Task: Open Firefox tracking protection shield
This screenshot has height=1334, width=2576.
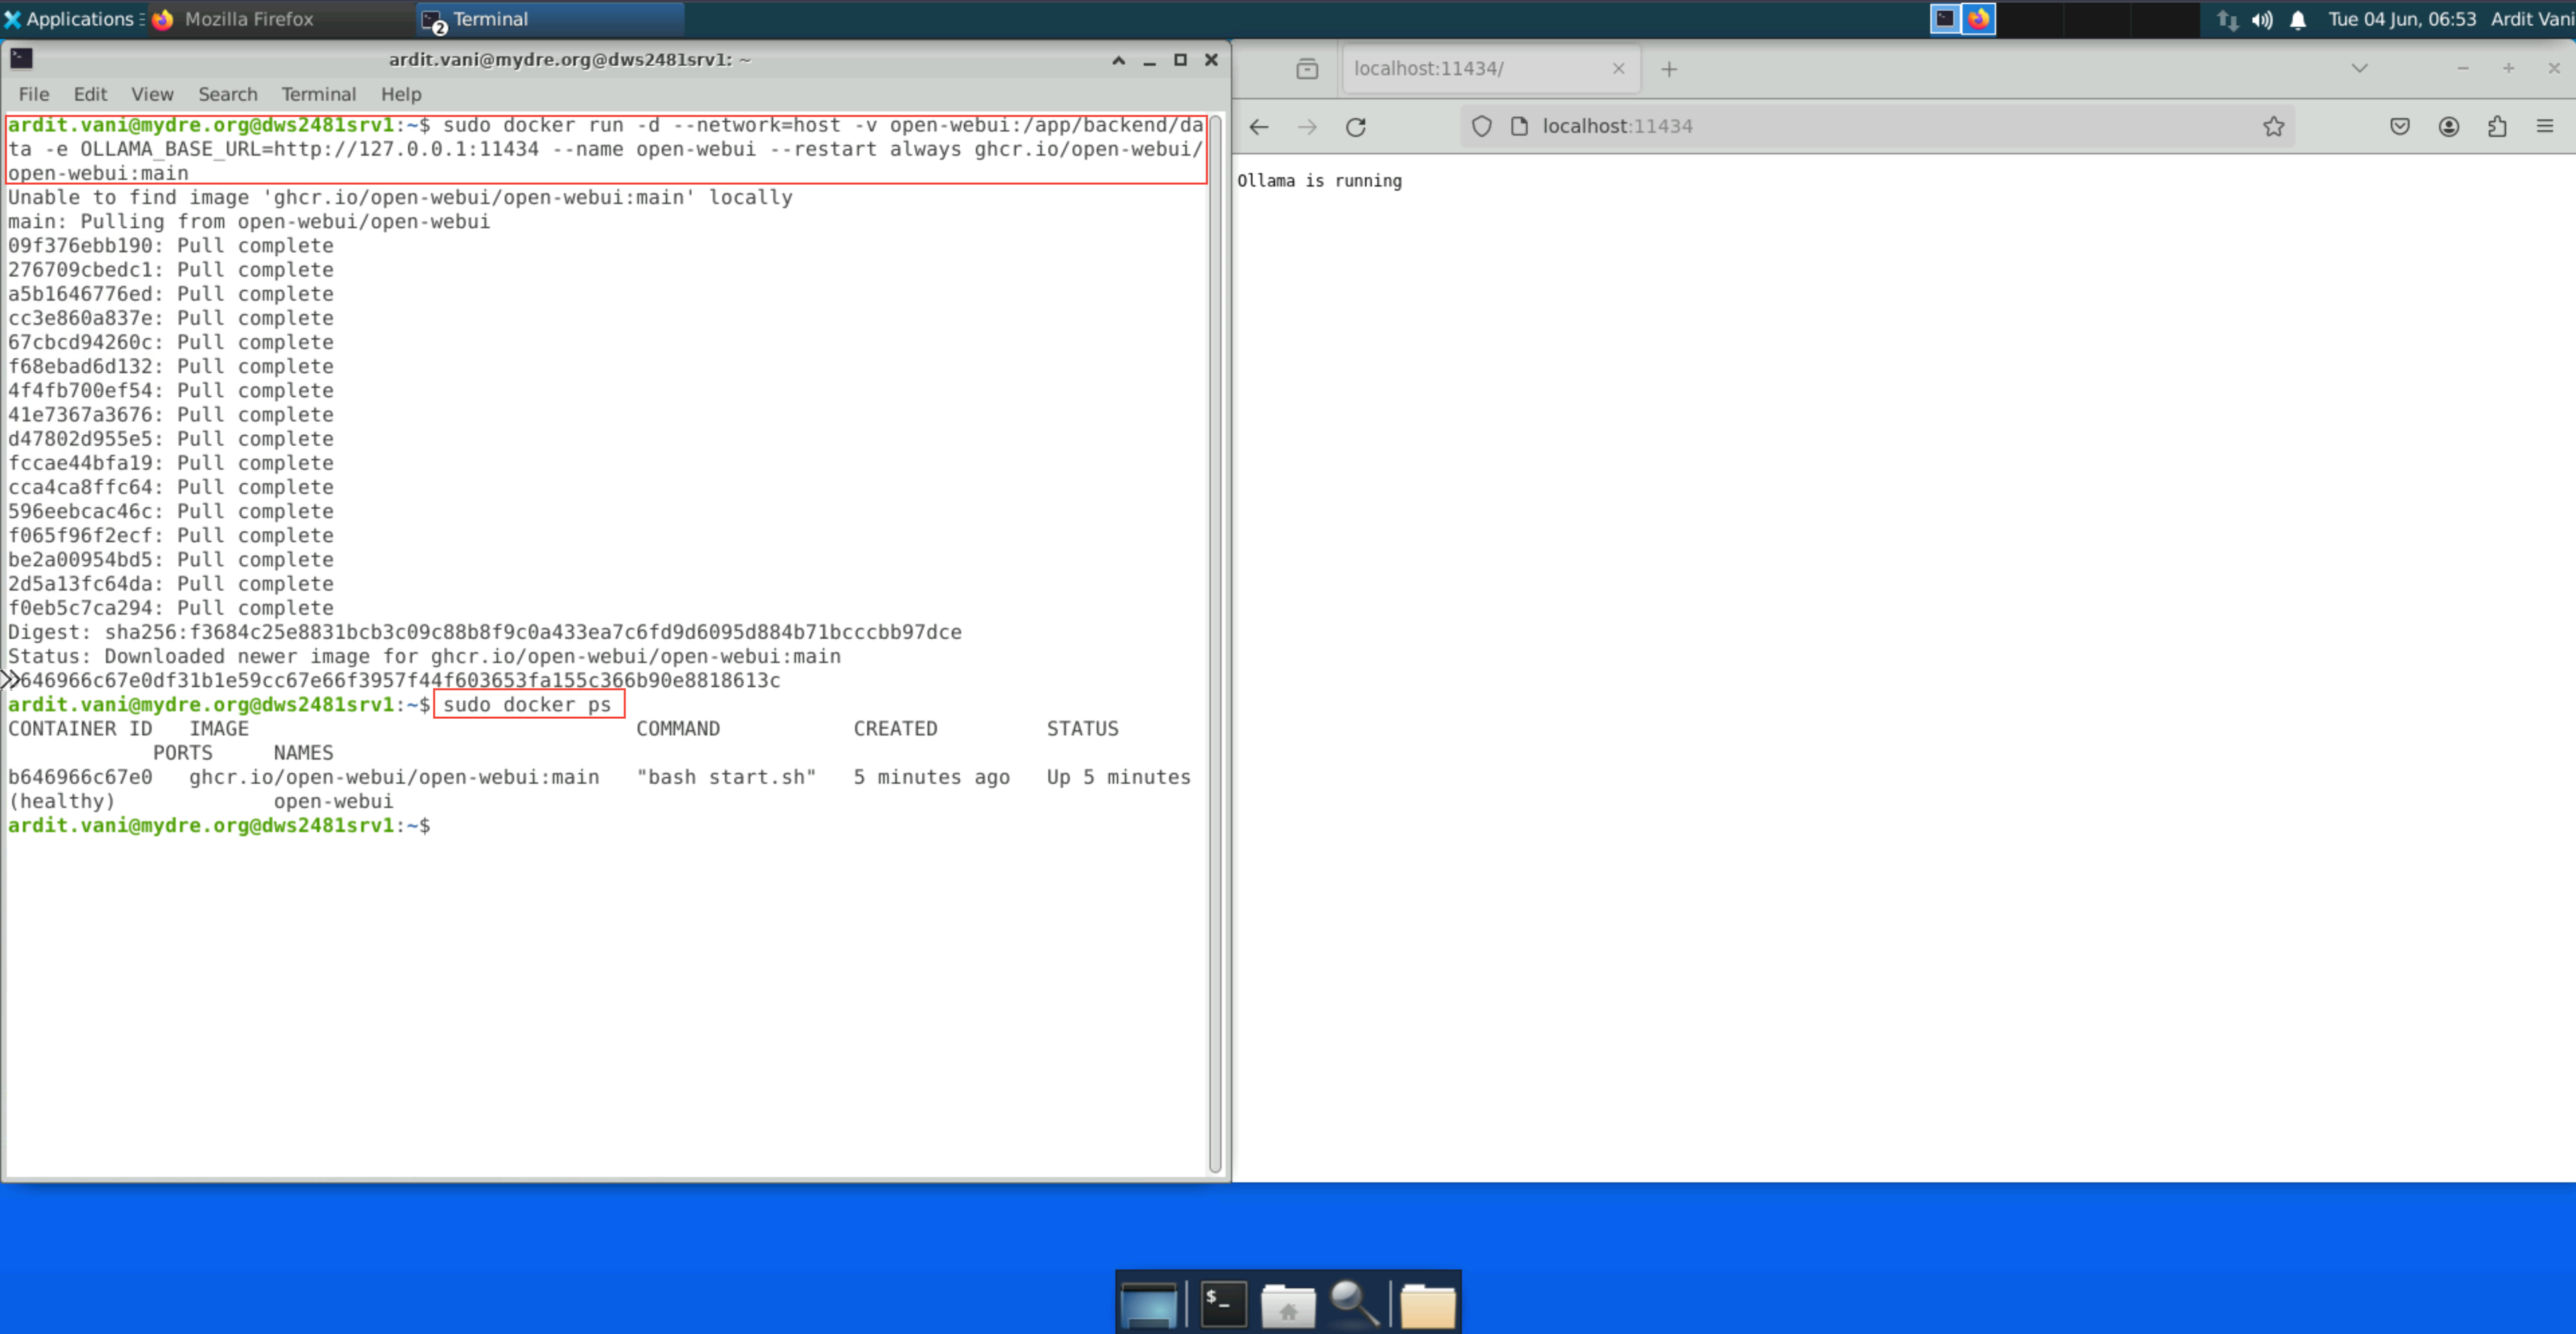Action: coord(1482,126)
